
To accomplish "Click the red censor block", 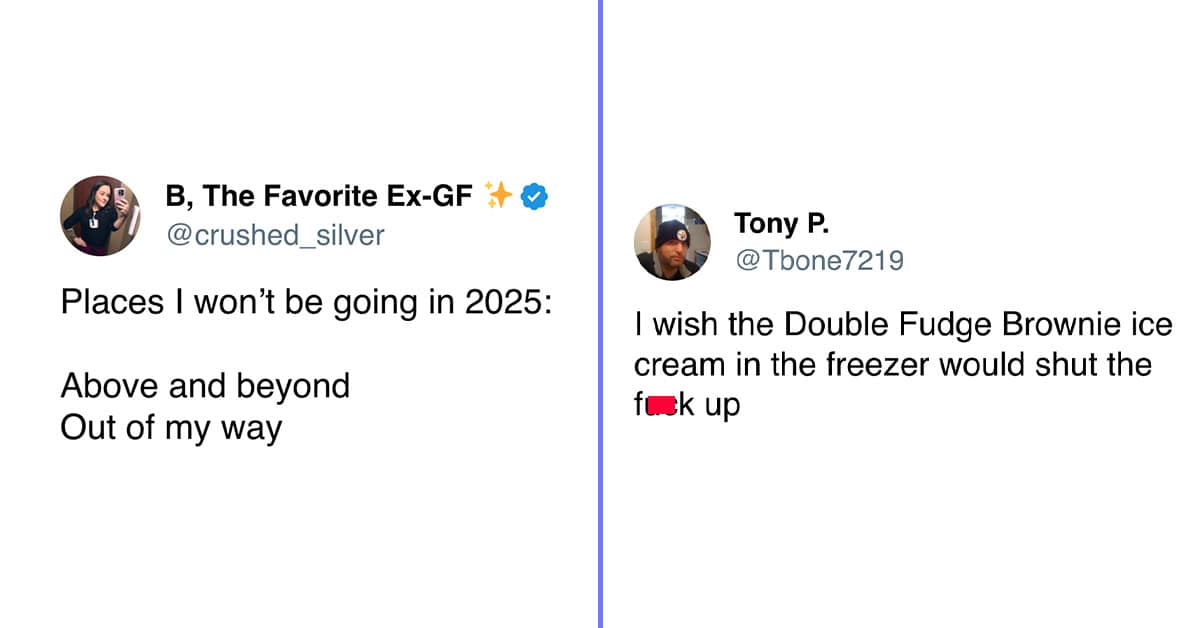I will (x=661, y=406).
